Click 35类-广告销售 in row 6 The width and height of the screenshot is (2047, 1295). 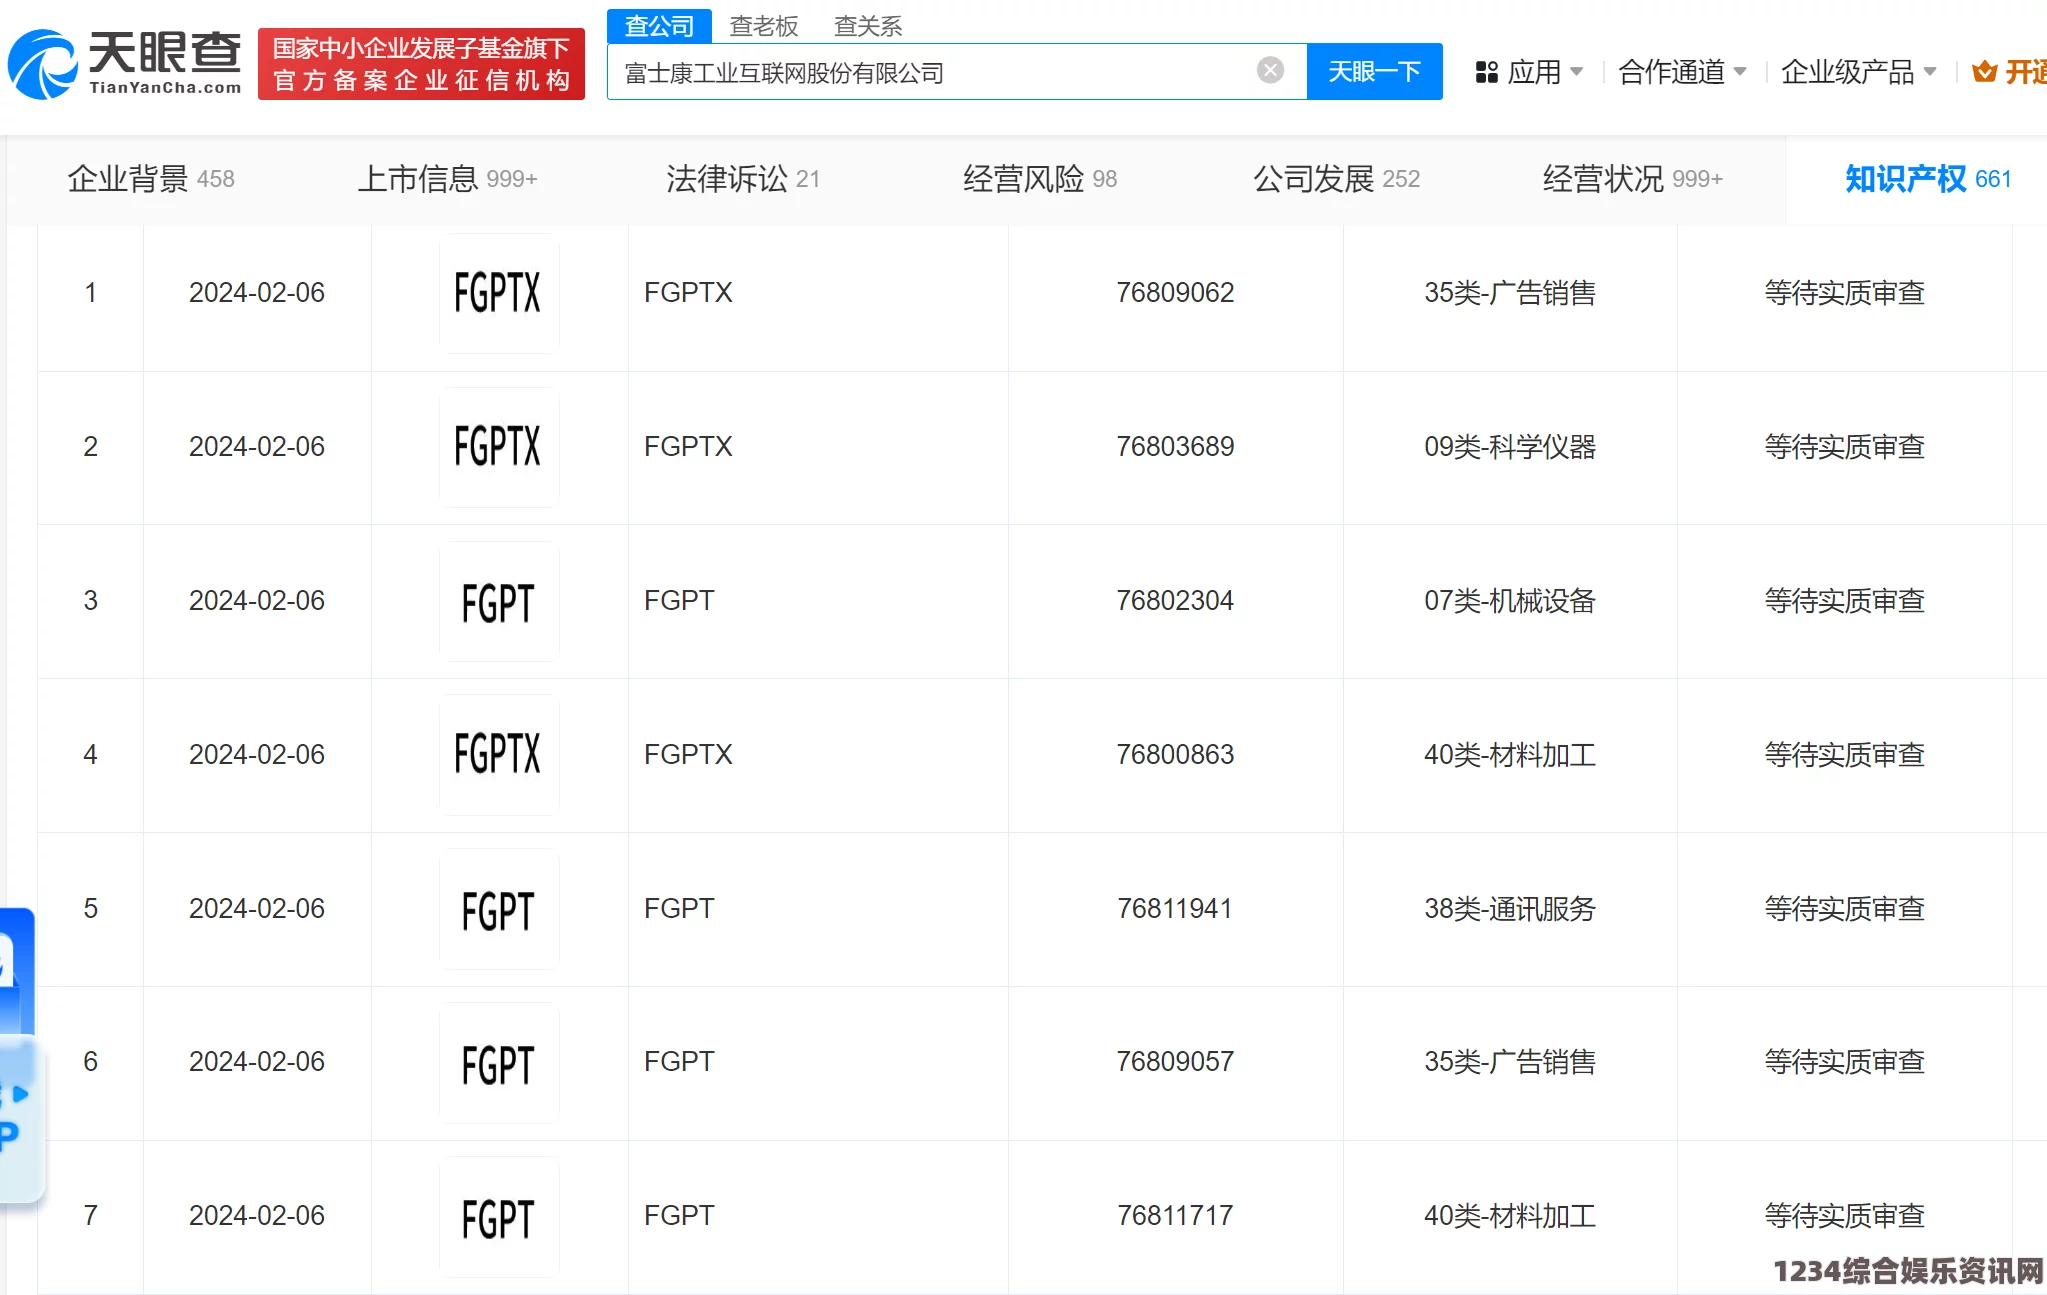[x=1510, y=1062]
